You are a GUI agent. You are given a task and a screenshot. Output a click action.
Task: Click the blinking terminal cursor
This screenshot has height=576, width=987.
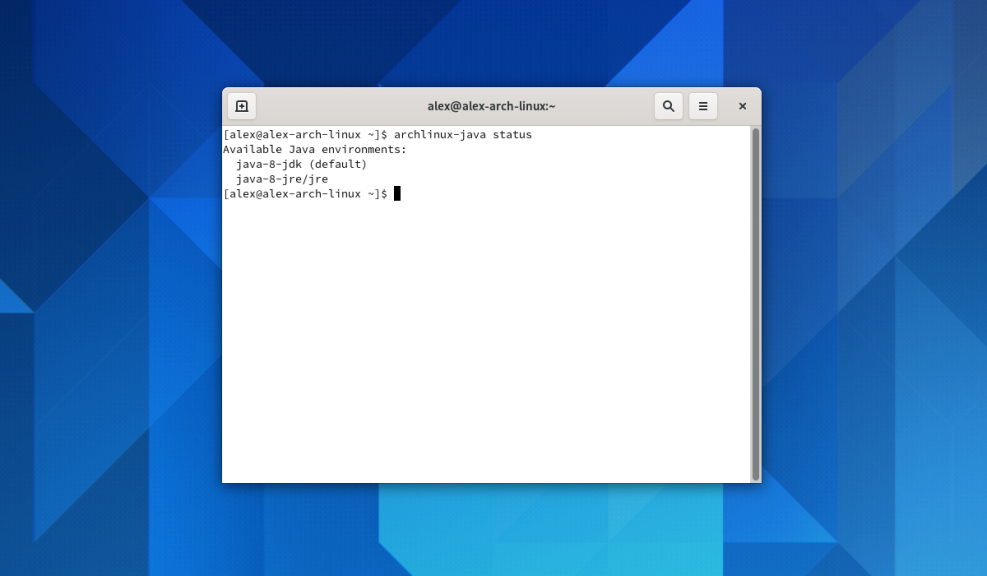(397, 193)
